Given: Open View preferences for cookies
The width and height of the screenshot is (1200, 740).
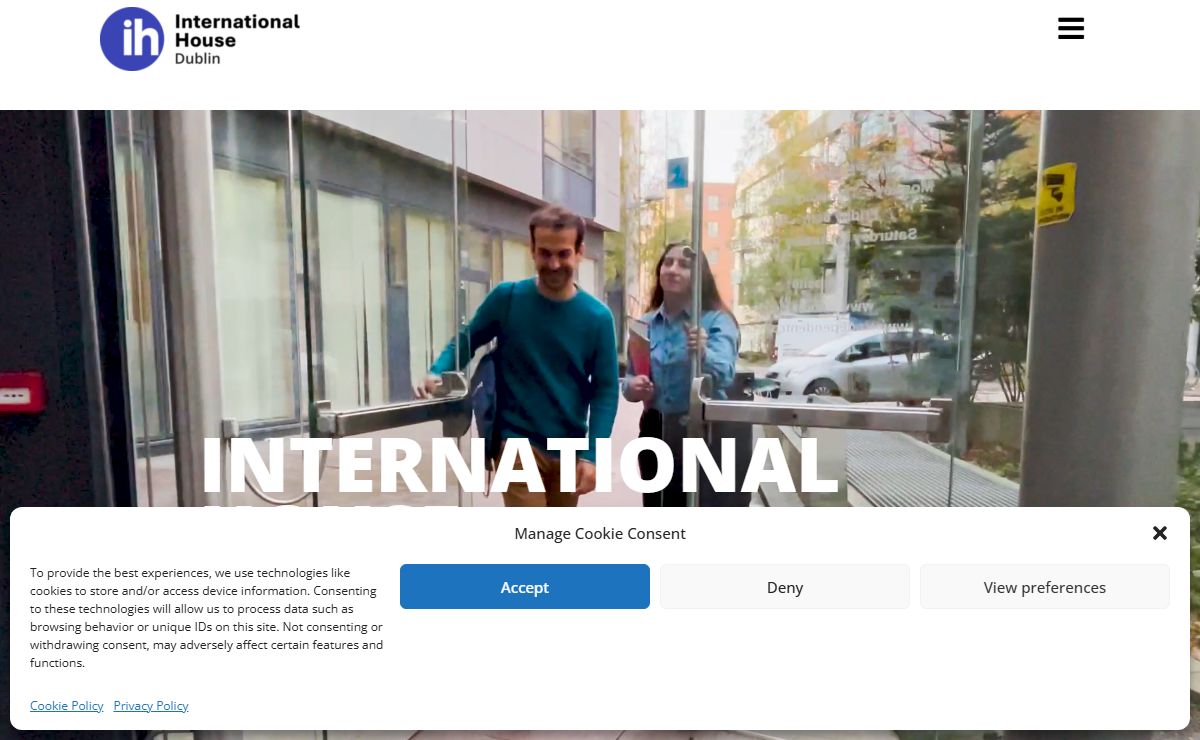Looking at the screenshot, I should coord(1045,587).
